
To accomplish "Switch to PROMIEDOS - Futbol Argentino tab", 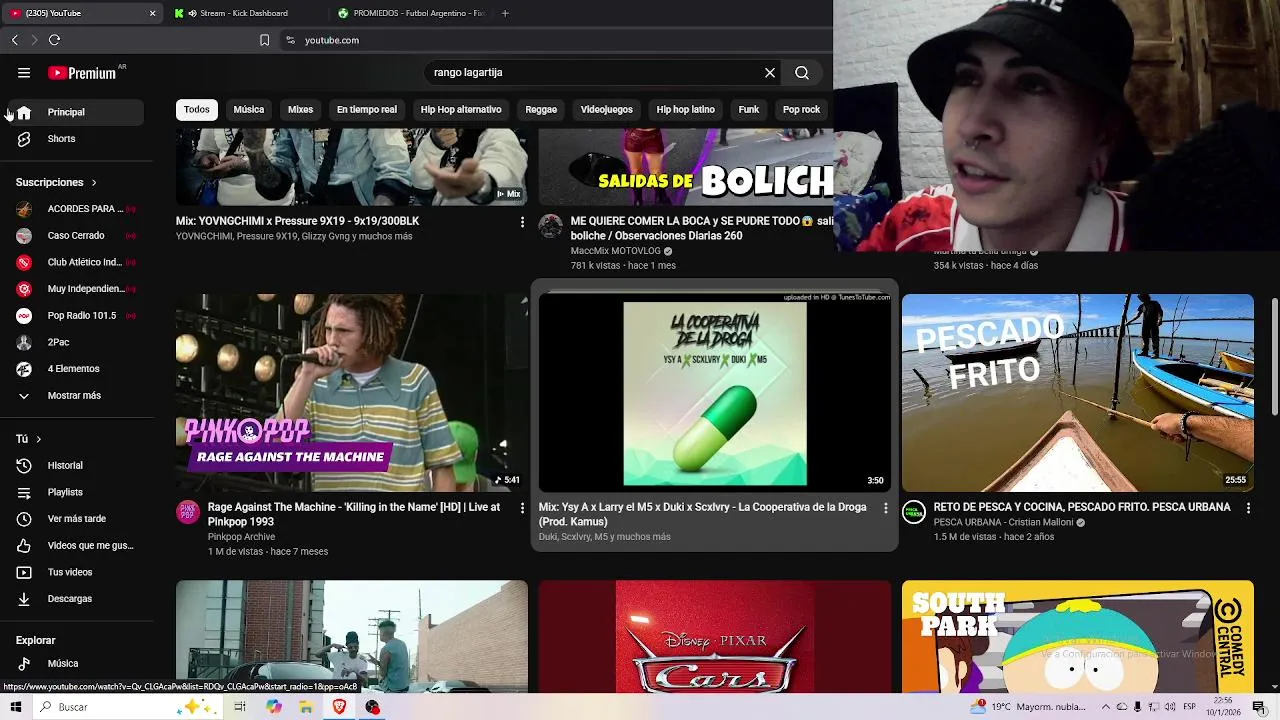I will tap(412, 13).
